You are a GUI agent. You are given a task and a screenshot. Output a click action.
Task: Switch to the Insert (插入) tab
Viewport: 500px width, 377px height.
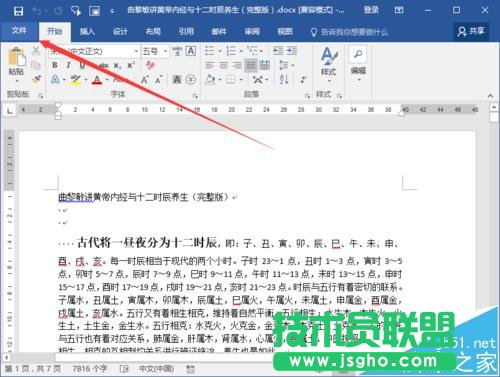tap(87, 32)
